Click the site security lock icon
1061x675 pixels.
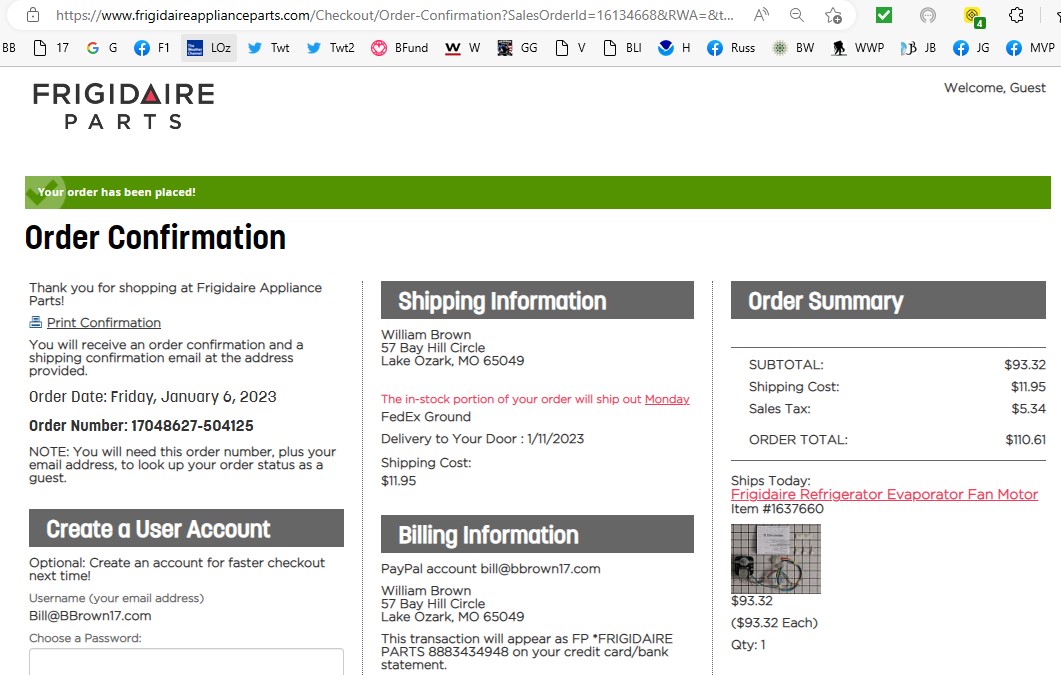33,15
